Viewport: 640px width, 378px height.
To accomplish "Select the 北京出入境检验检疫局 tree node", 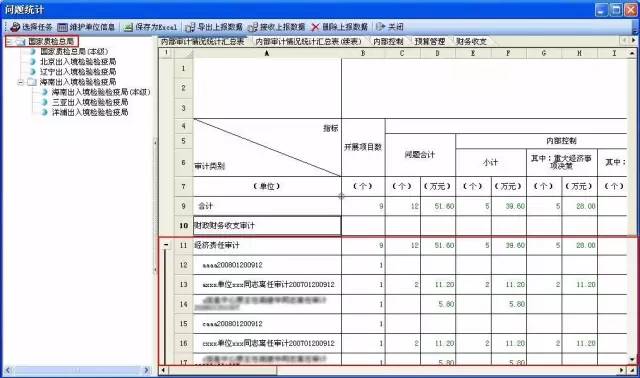I will tap(78, 62).
